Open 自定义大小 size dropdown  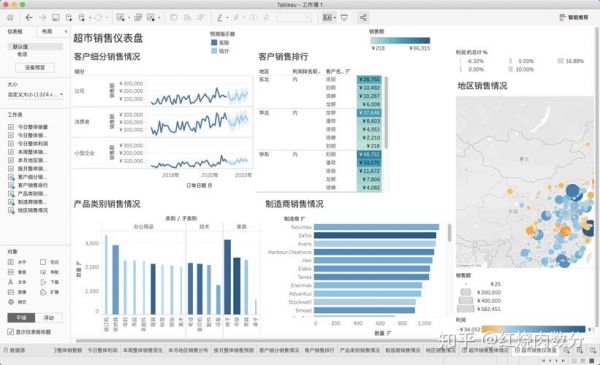pyautogui.click(x=35, y=94)
